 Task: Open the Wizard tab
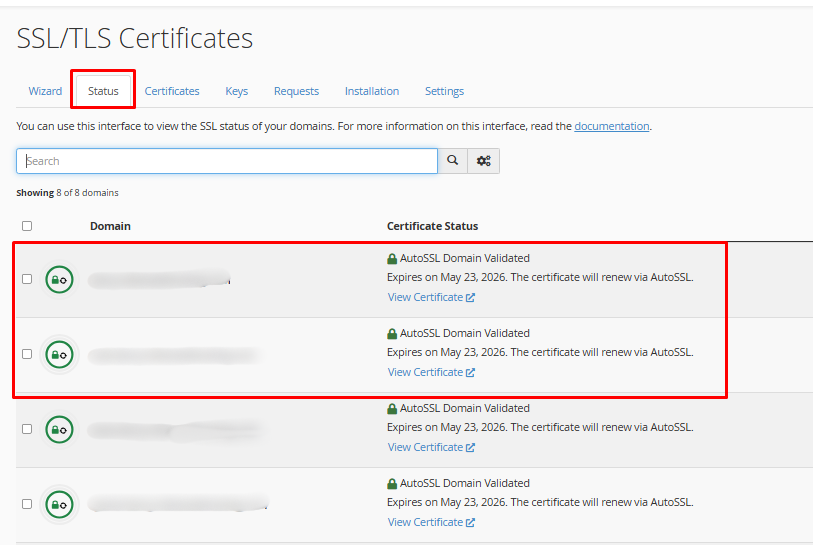tap(45, 91)
